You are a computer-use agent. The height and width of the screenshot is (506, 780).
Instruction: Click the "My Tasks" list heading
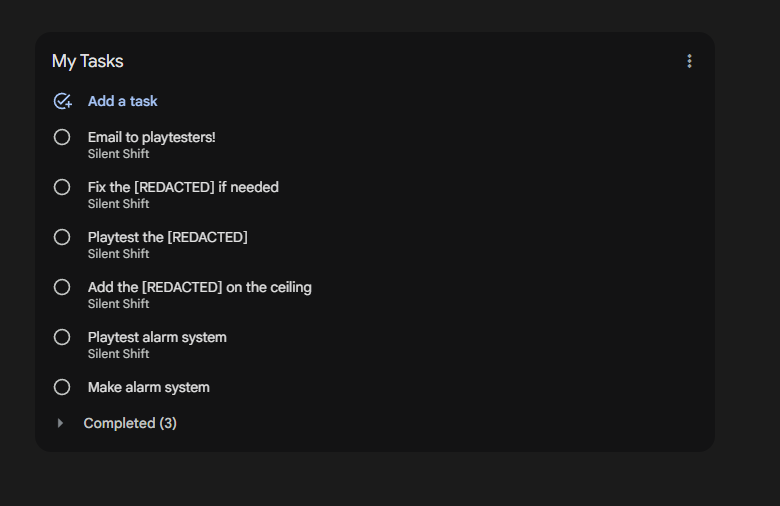(88, 61)
